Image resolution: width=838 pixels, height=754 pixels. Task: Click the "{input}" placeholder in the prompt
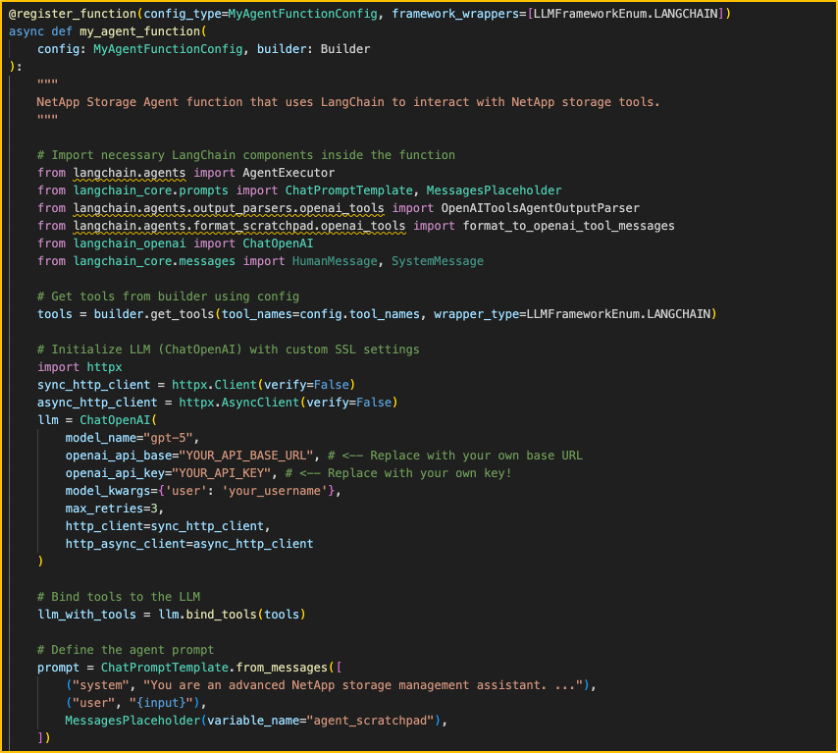(x=151, y=702)
